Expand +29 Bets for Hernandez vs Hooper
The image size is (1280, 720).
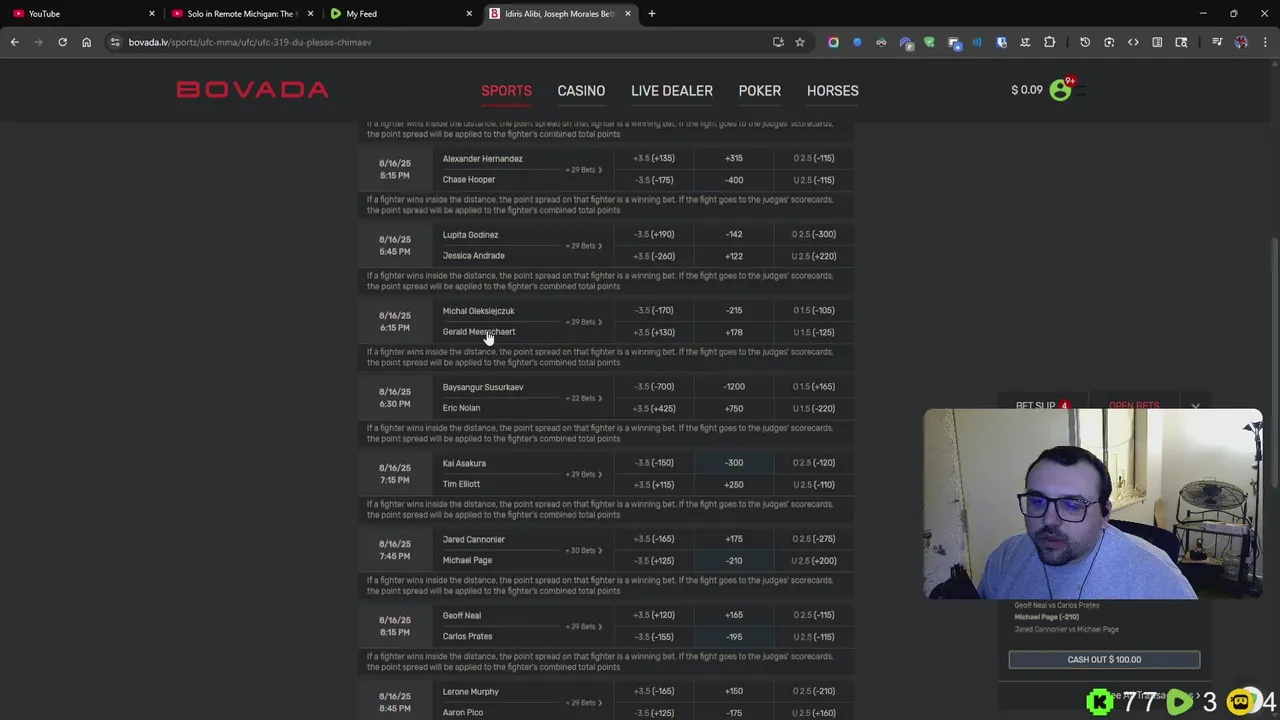pyautogui.click(x=584, y=170)
